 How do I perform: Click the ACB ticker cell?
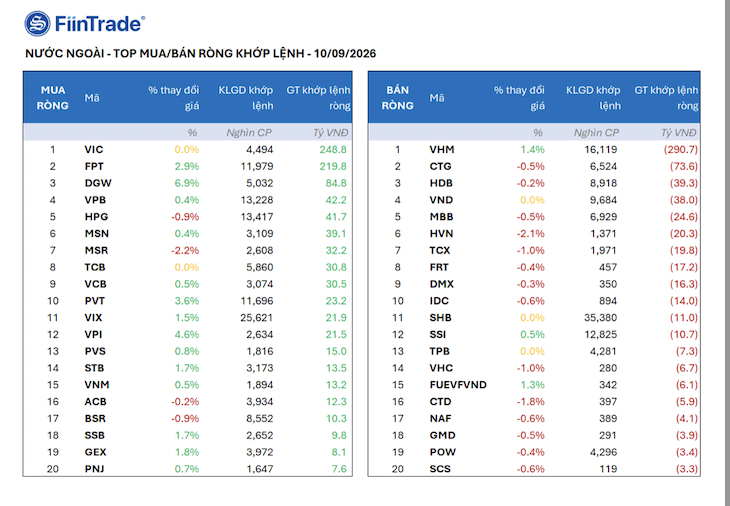tap(95, 401)
